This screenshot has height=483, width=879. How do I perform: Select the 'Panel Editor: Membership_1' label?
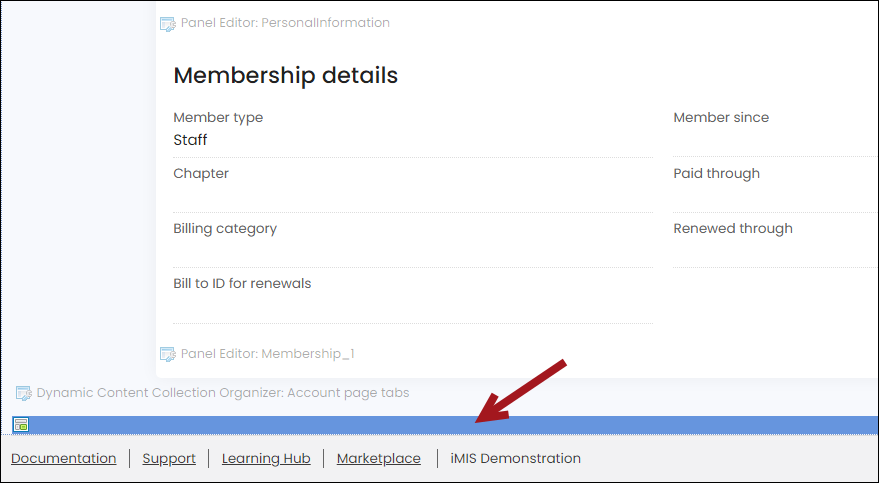[268, 354]
